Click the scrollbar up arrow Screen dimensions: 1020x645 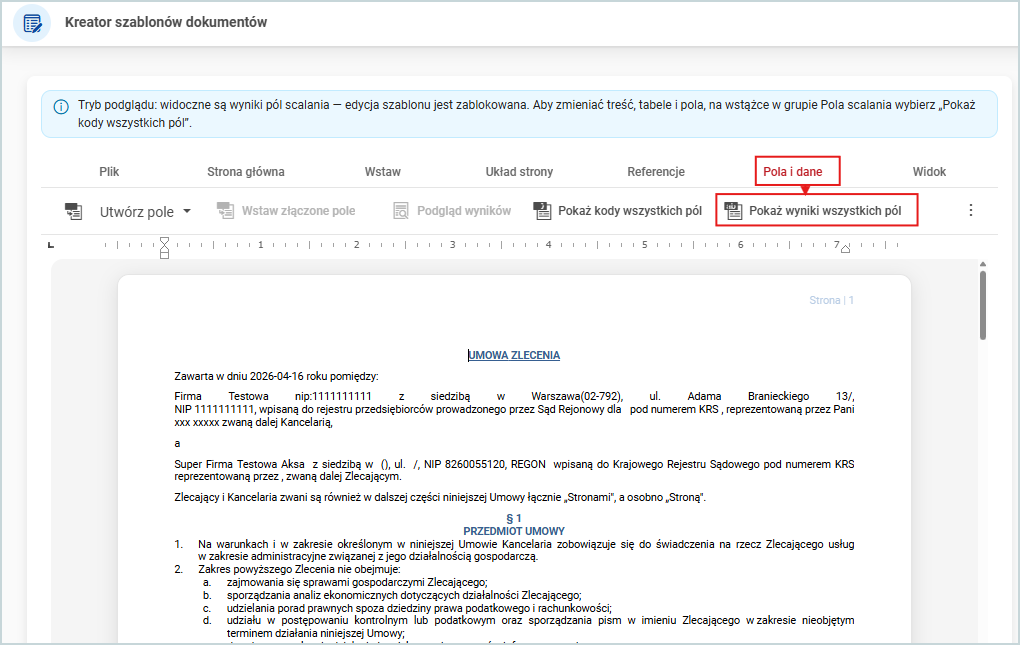(x=983, y=264)
